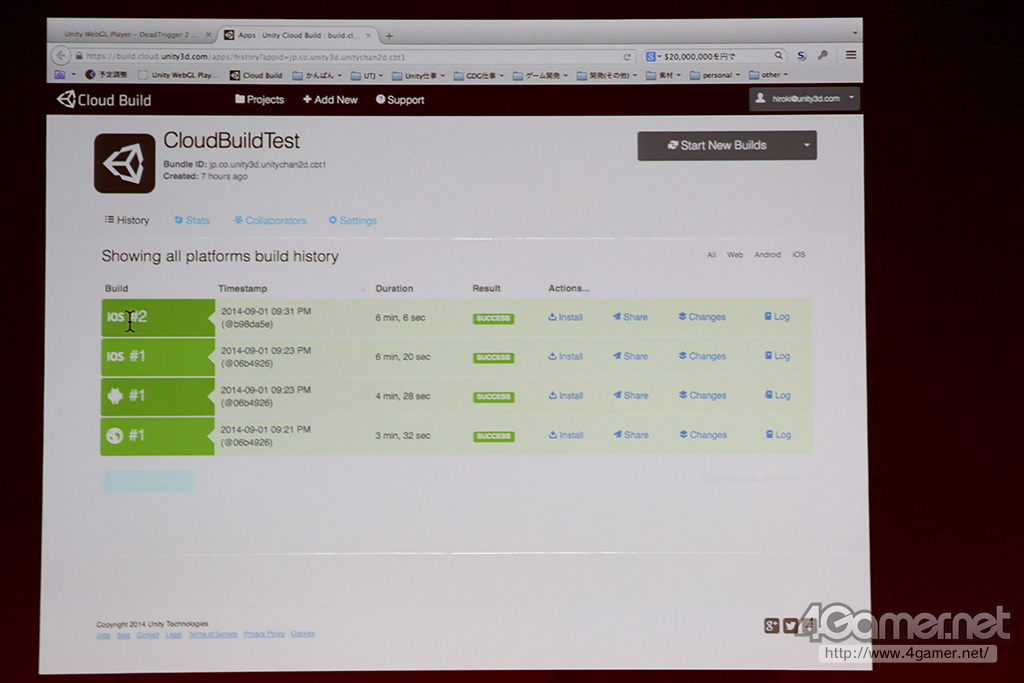Install the Android #1 build
The image size is (1024, 683).
pyautogui.click(x=566, y=396)
